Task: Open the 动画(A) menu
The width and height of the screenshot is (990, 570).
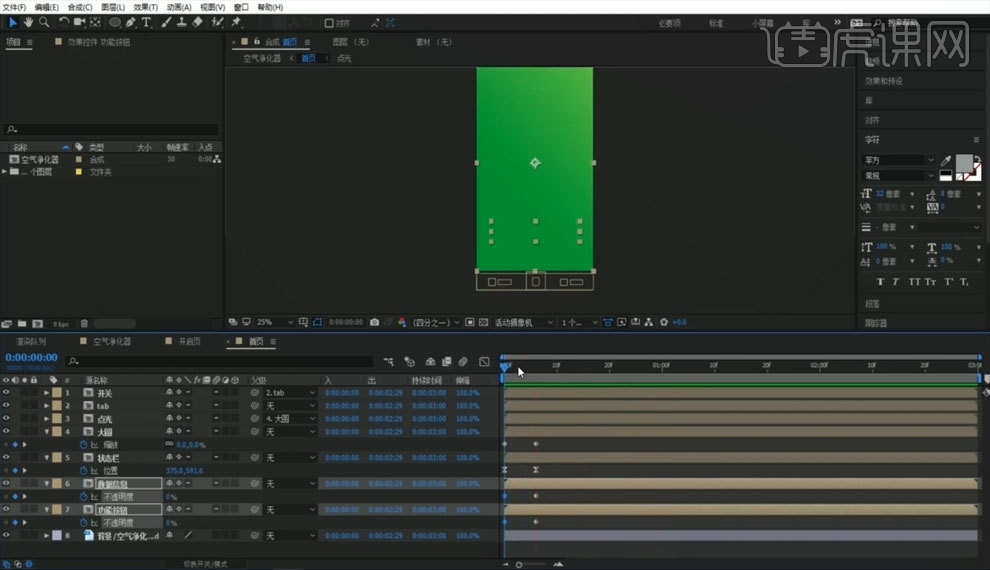Action: coord(179,7)
